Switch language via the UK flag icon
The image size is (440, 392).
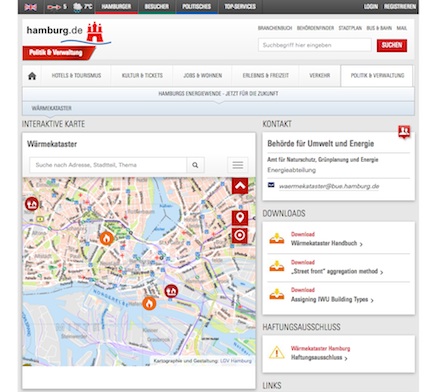(x=30, y=7)
